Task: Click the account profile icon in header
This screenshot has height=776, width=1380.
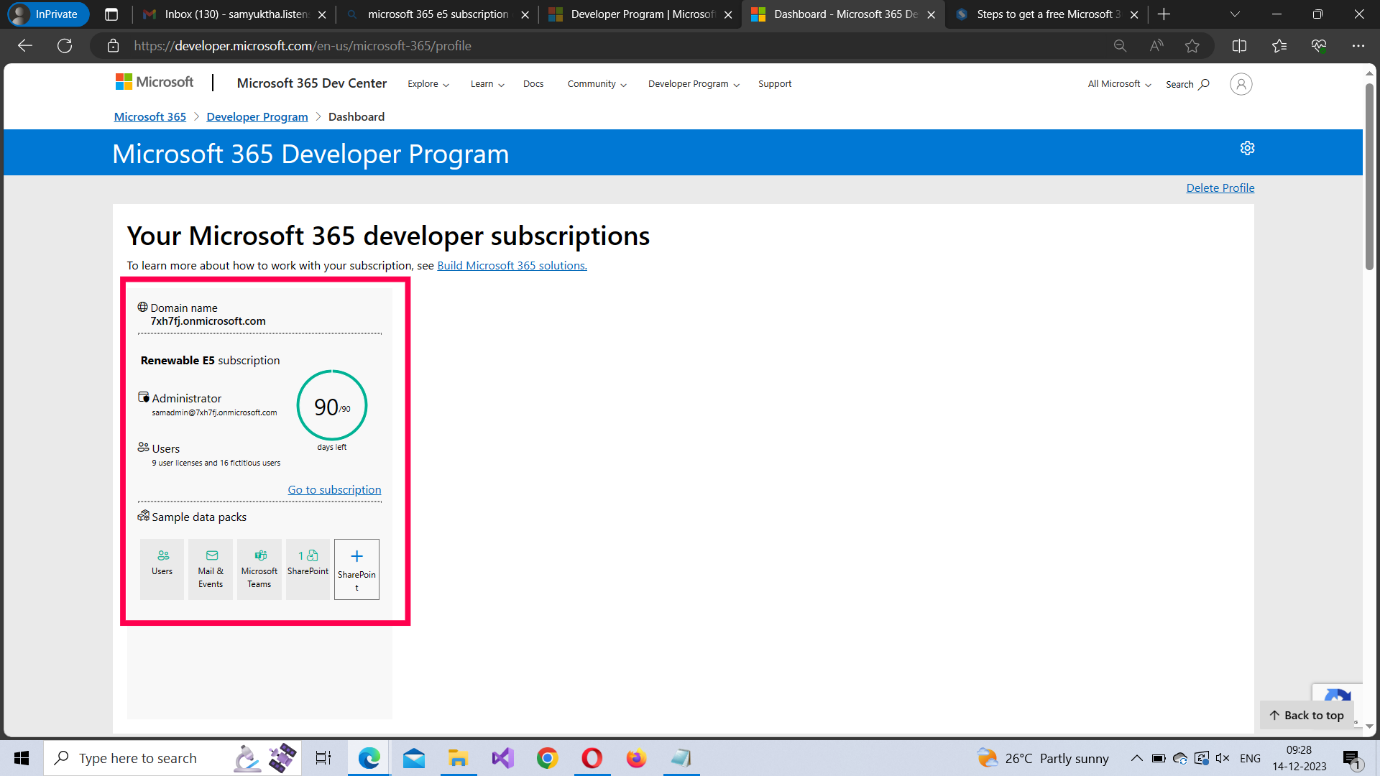Action: click(1241, 84)
